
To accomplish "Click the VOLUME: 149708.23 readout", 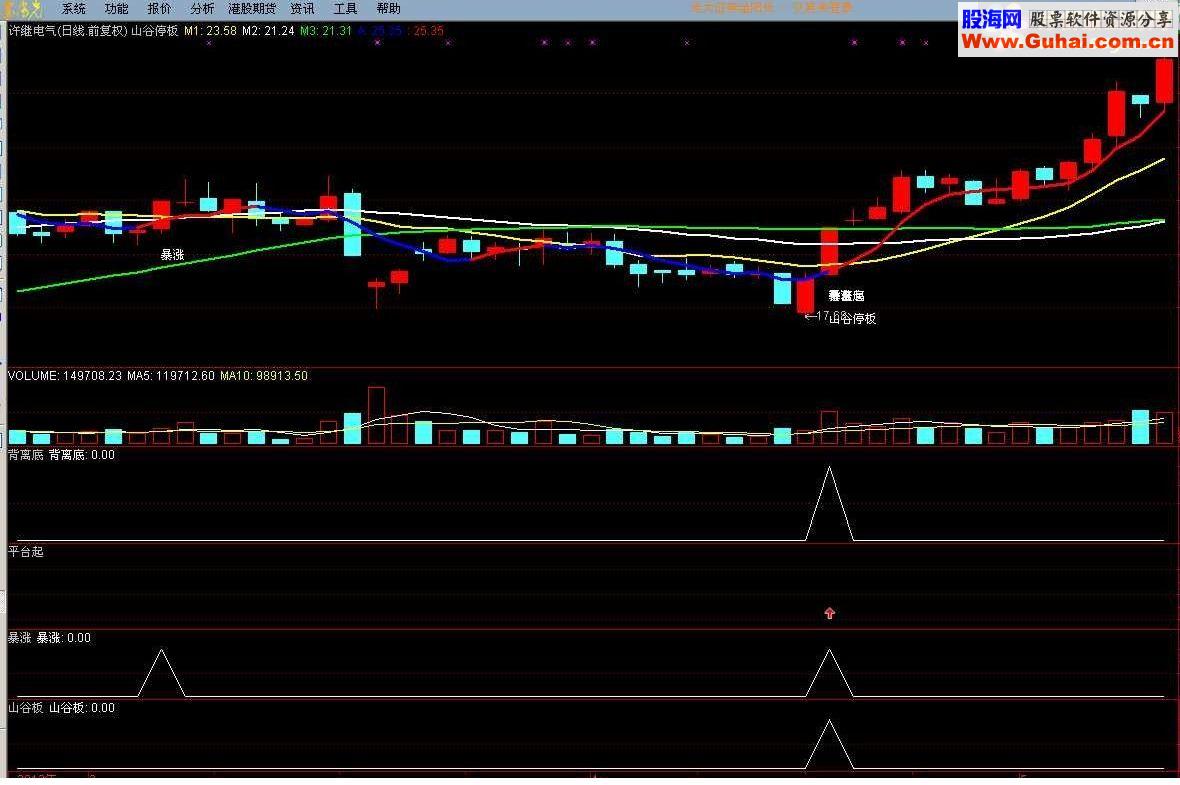I will tap(65, 376).
